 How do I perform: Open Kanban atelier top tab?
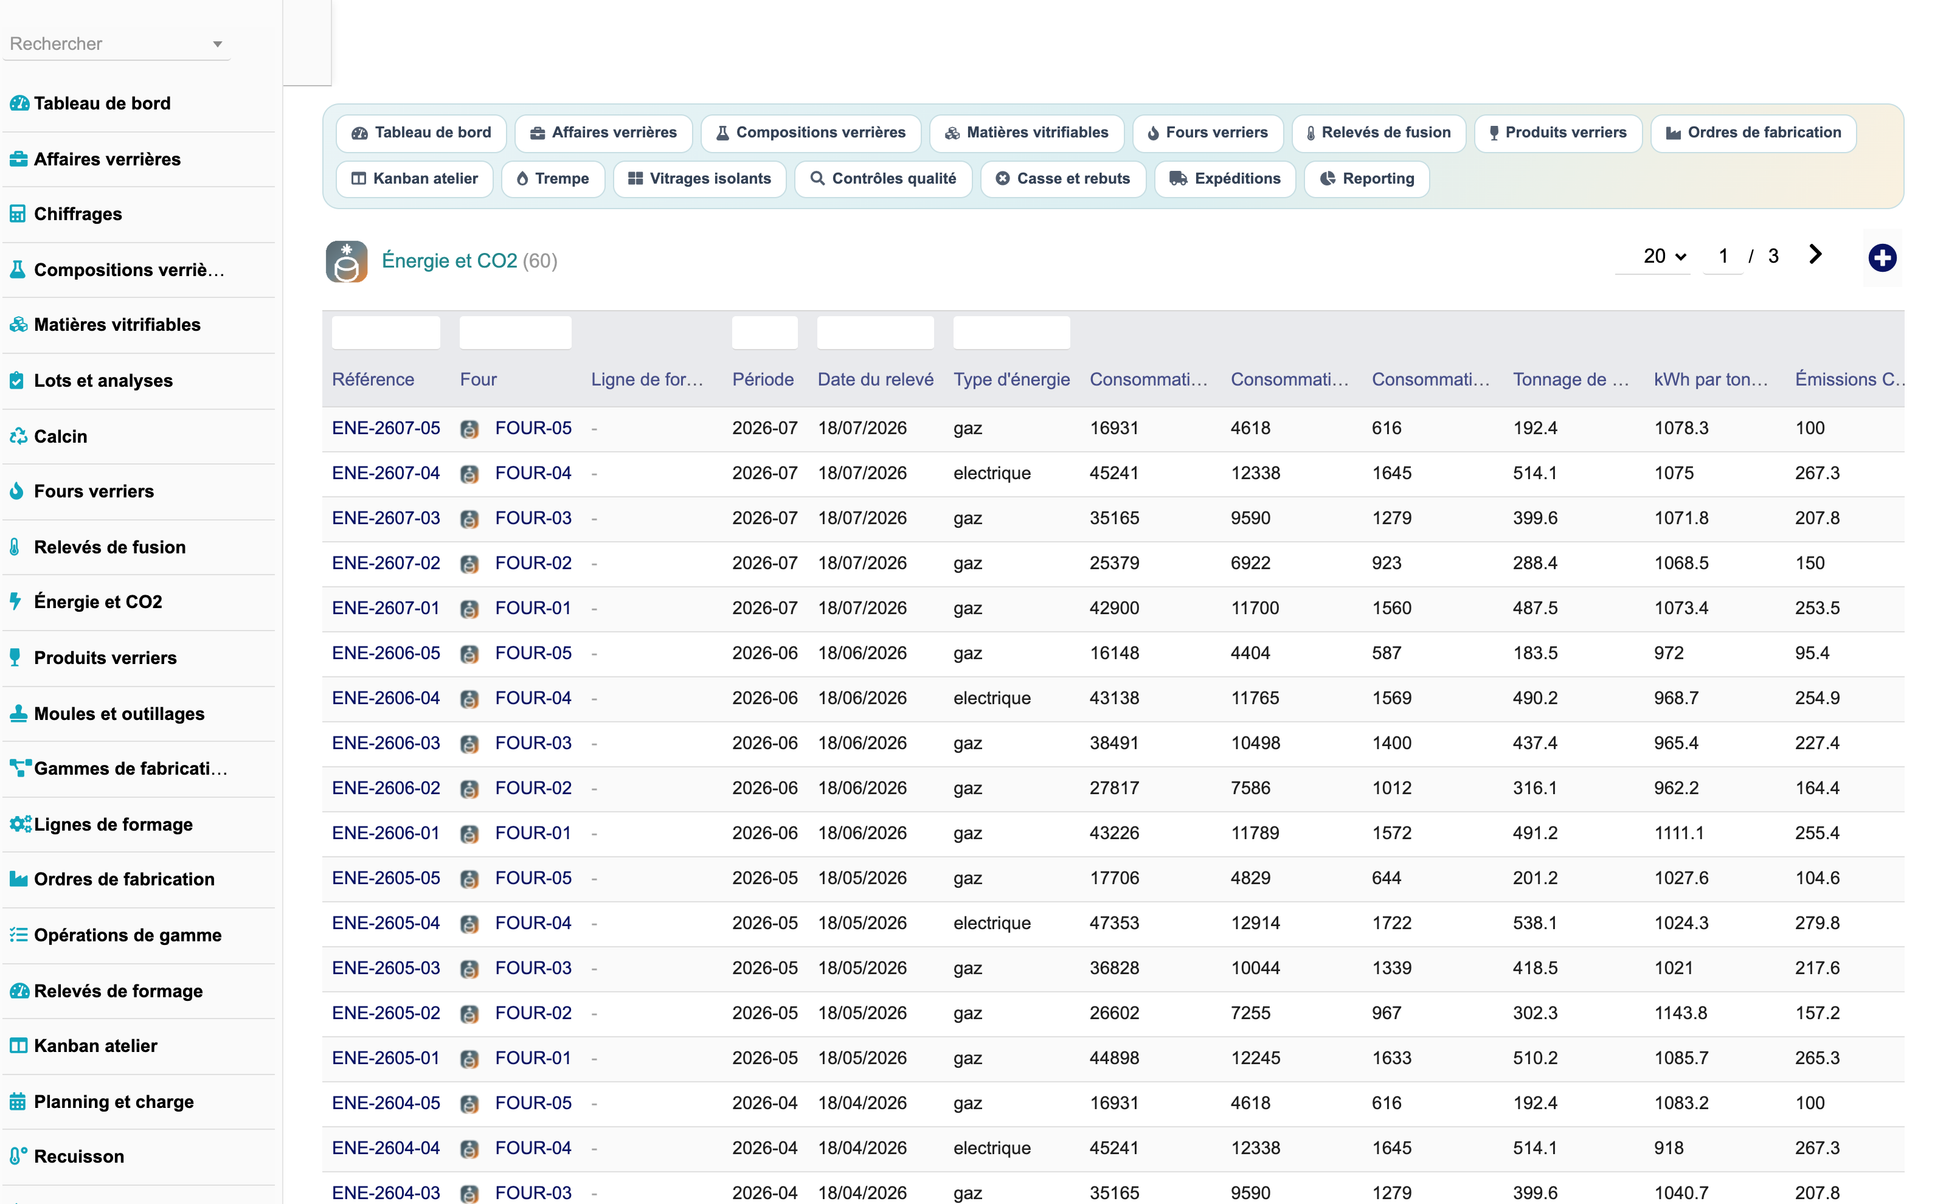tap(414, 179)
